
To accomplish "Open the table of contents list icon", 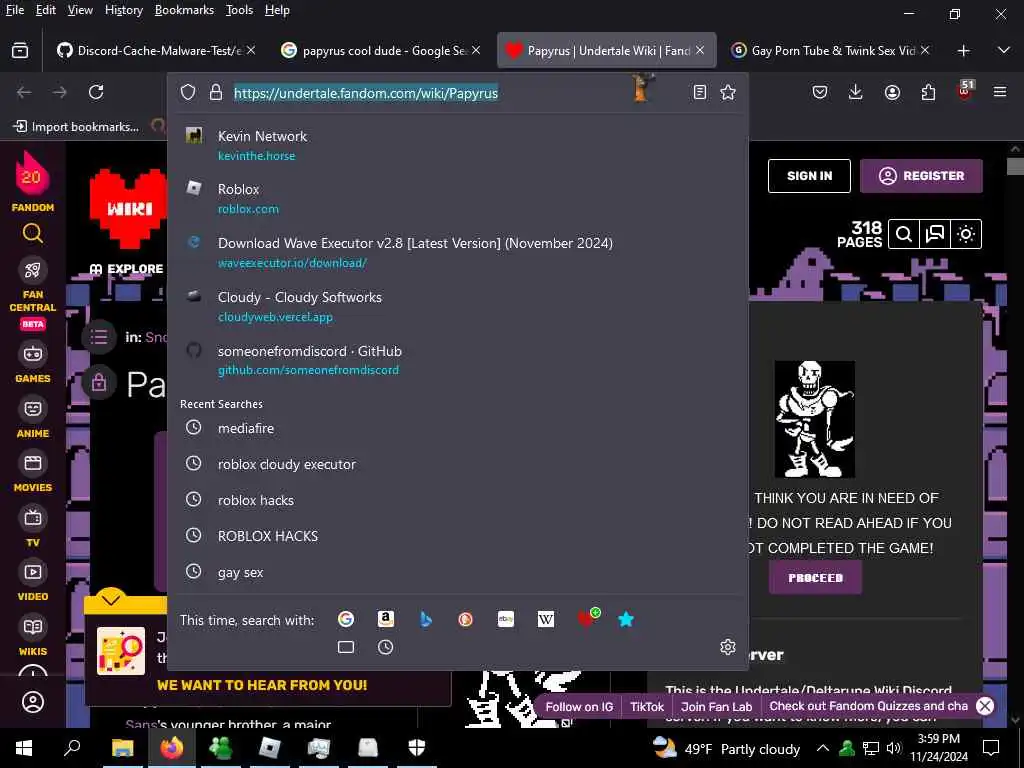I will (99, 337).
